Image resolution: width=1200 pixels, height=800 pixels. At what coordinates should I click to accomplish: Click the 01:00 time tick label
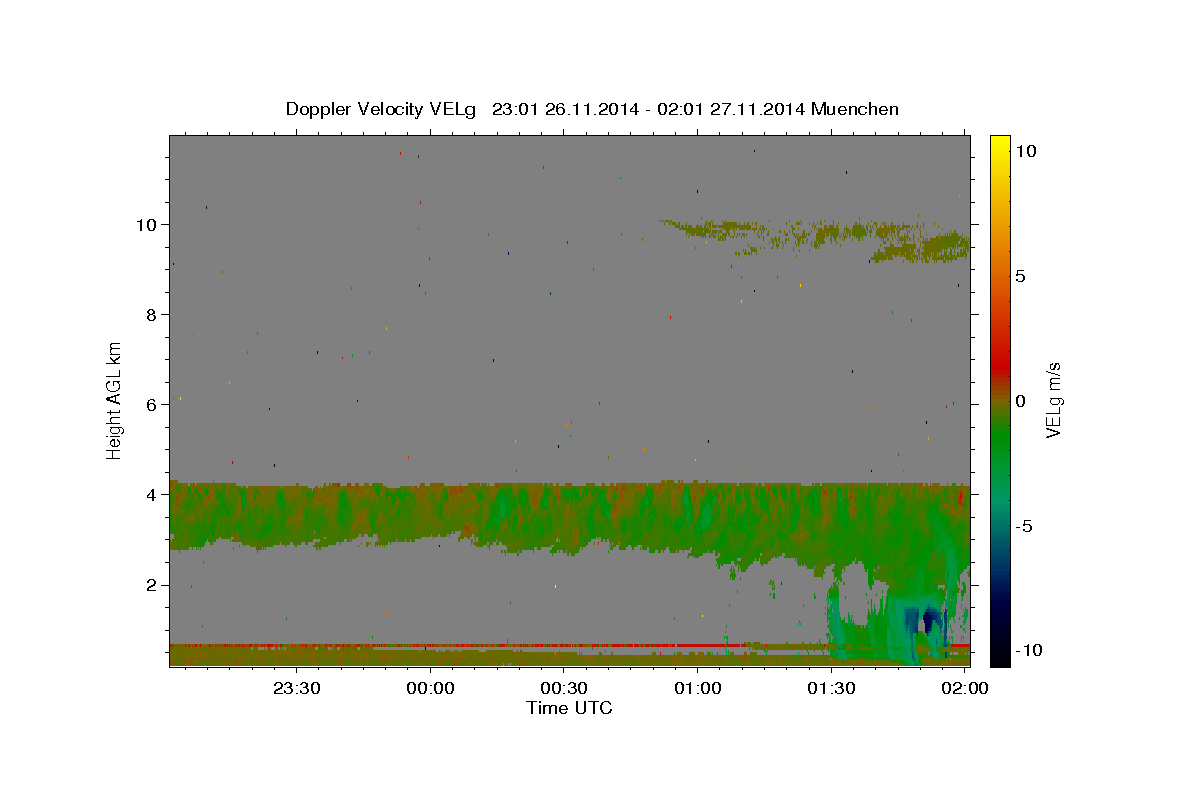click(698, 688)
